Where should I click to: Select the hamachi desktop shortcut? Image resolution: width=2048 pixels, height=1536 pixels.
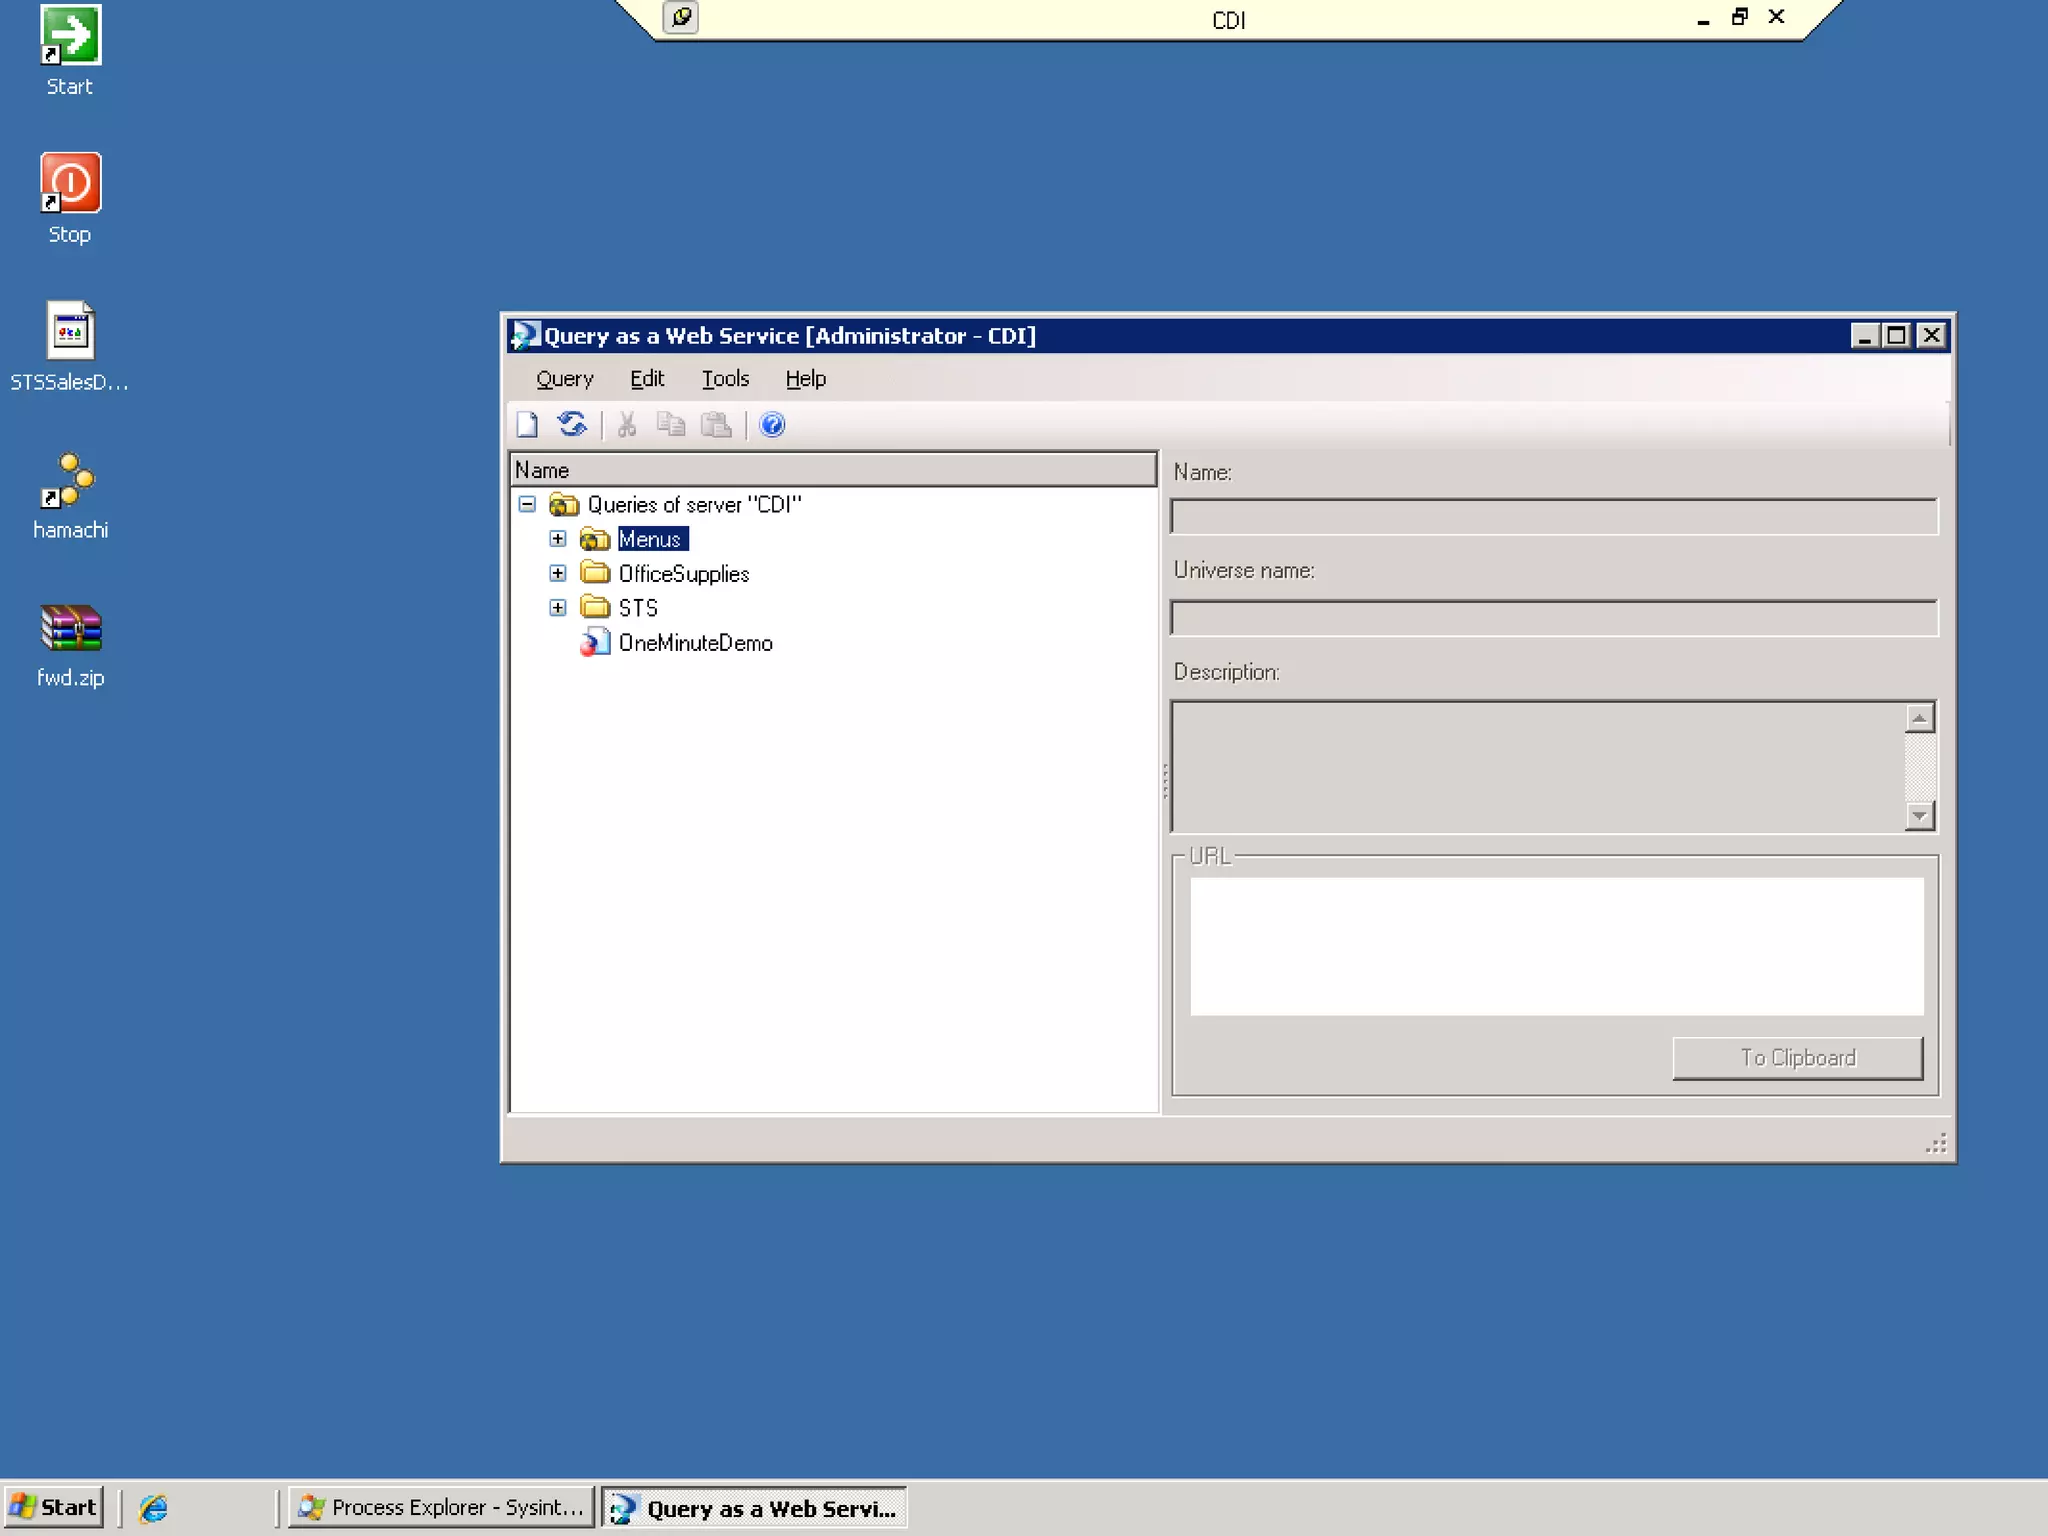(x=69, y=481)
